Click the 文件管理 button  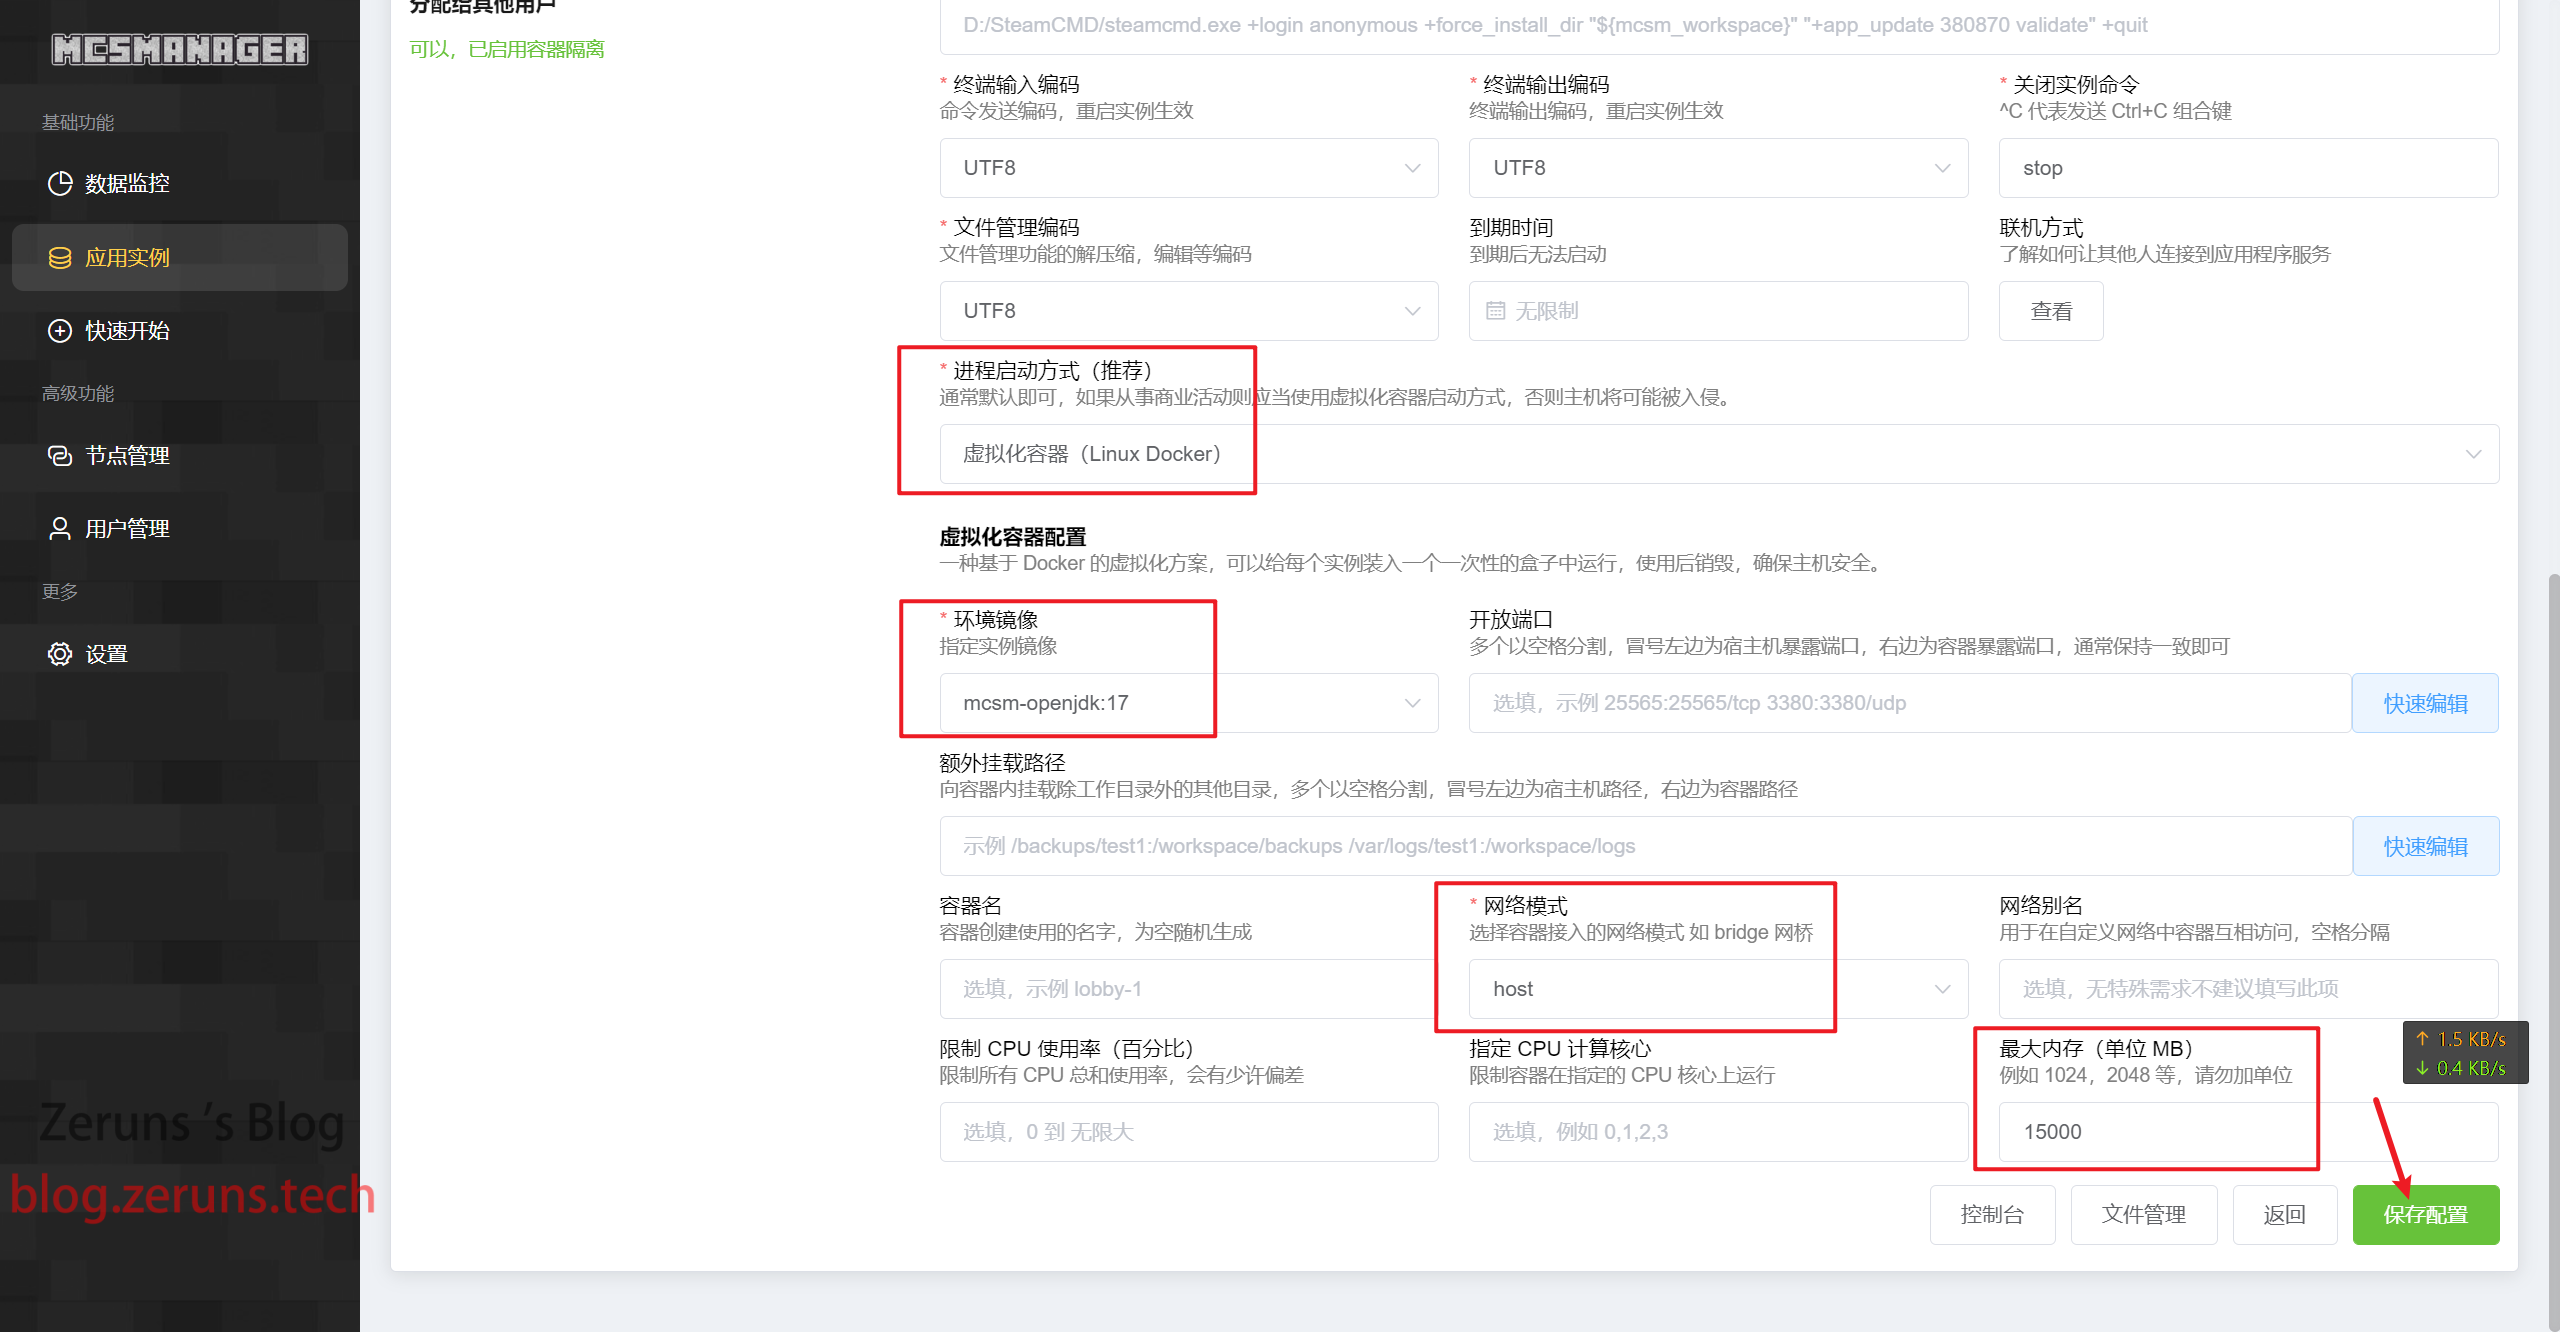click(x=2144, y=1215)
